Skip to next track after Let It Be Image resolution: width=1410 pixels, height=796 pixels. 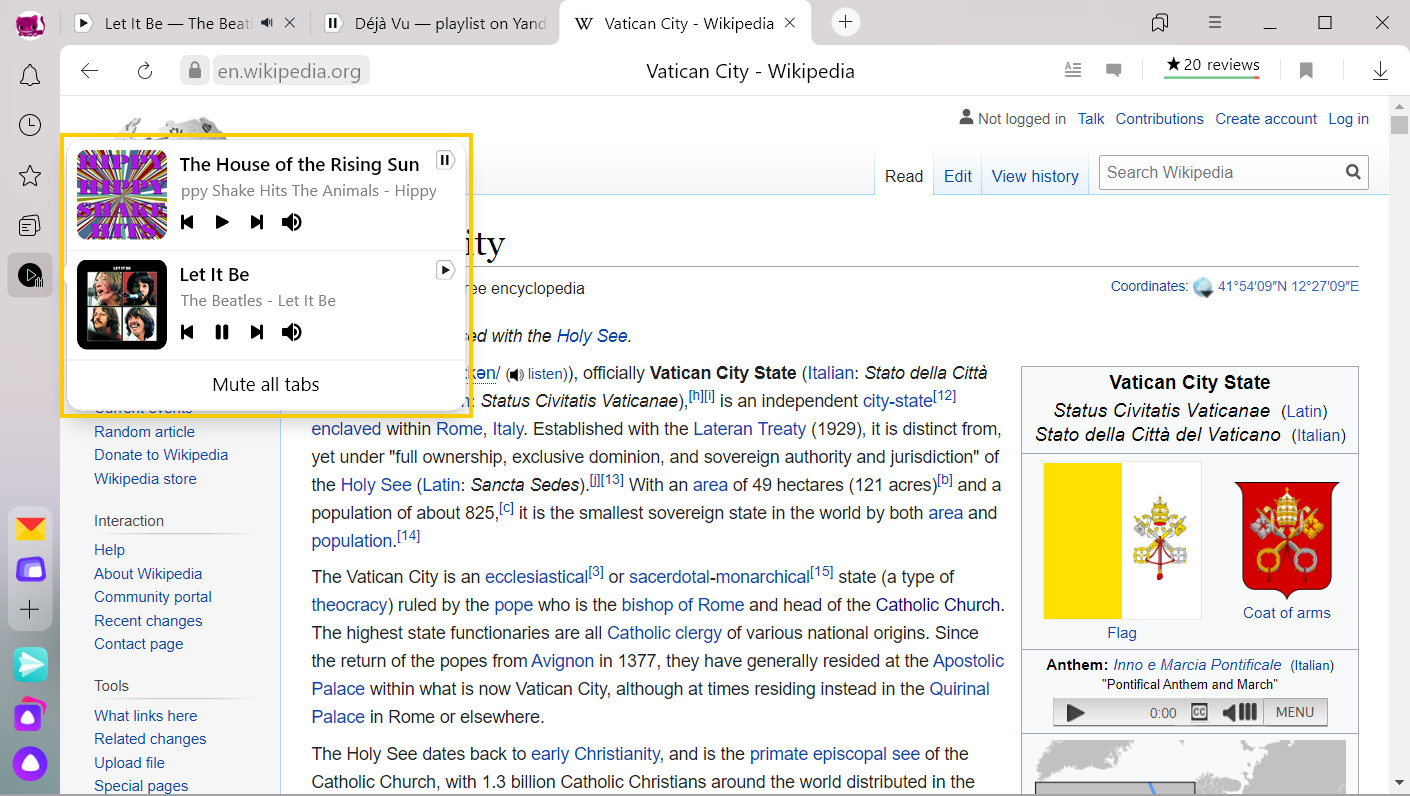pos(257,332)
